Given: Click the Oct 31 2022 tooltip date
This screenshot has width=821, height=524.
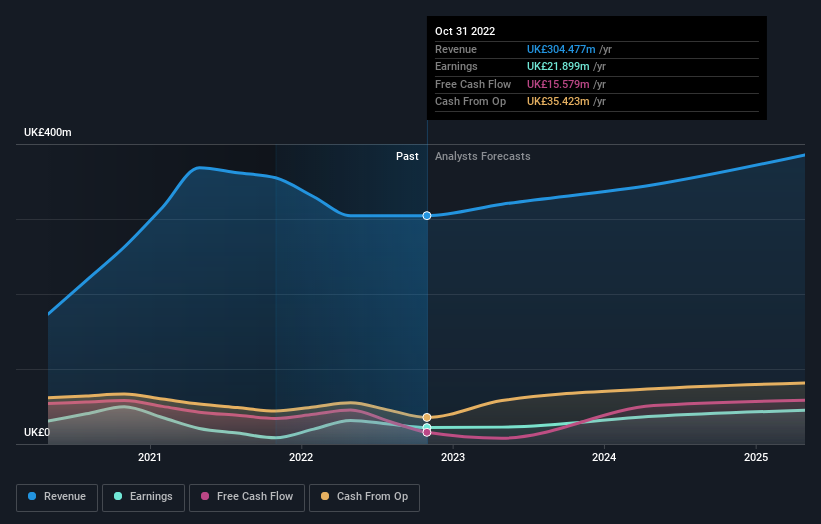Looking at the screenshot, I should [x=465, y=31].
